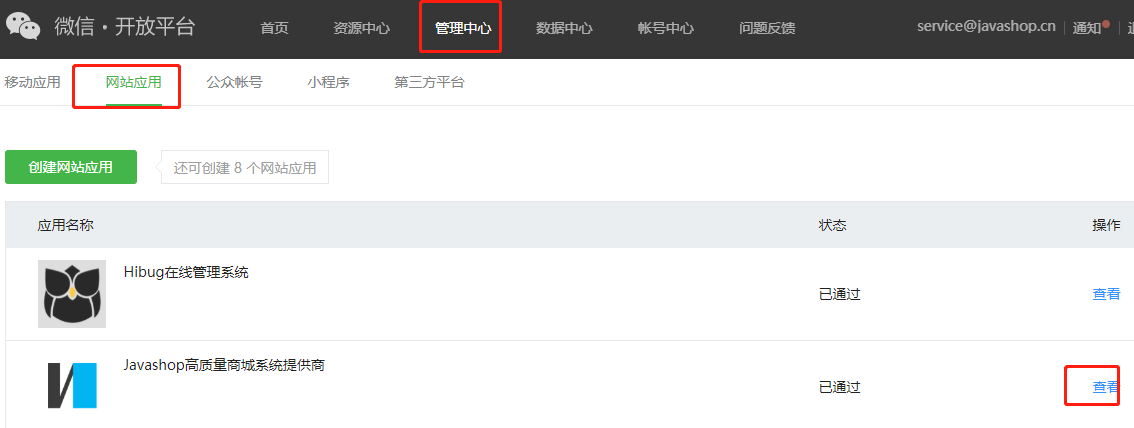This screenshot has height=428, width=1134.
Task: Switch to the 第三方平台 tab
Action: click(429, 82)
